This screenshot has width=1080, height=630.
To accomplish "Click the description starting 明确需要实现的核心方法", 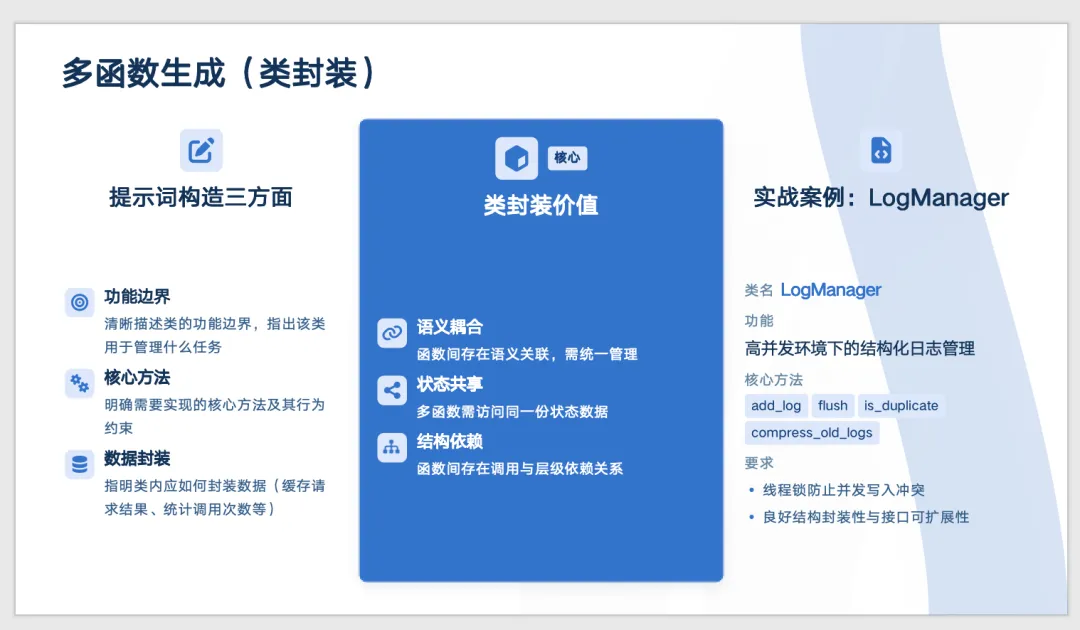I will coord(215,416).
